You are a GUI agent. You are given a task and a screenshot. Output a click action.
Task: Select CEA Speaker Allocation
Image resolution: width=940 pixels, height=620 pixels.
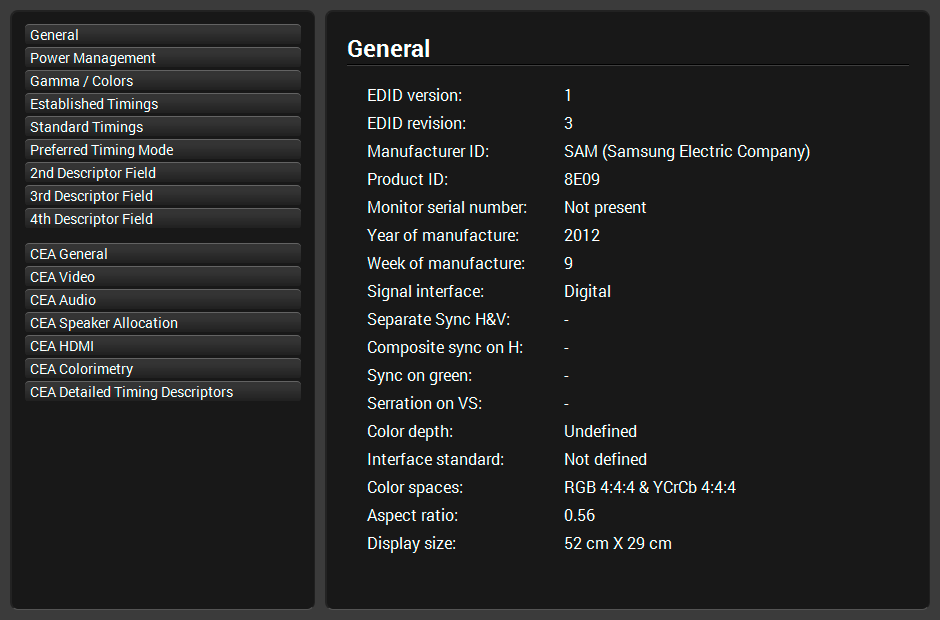162,323
